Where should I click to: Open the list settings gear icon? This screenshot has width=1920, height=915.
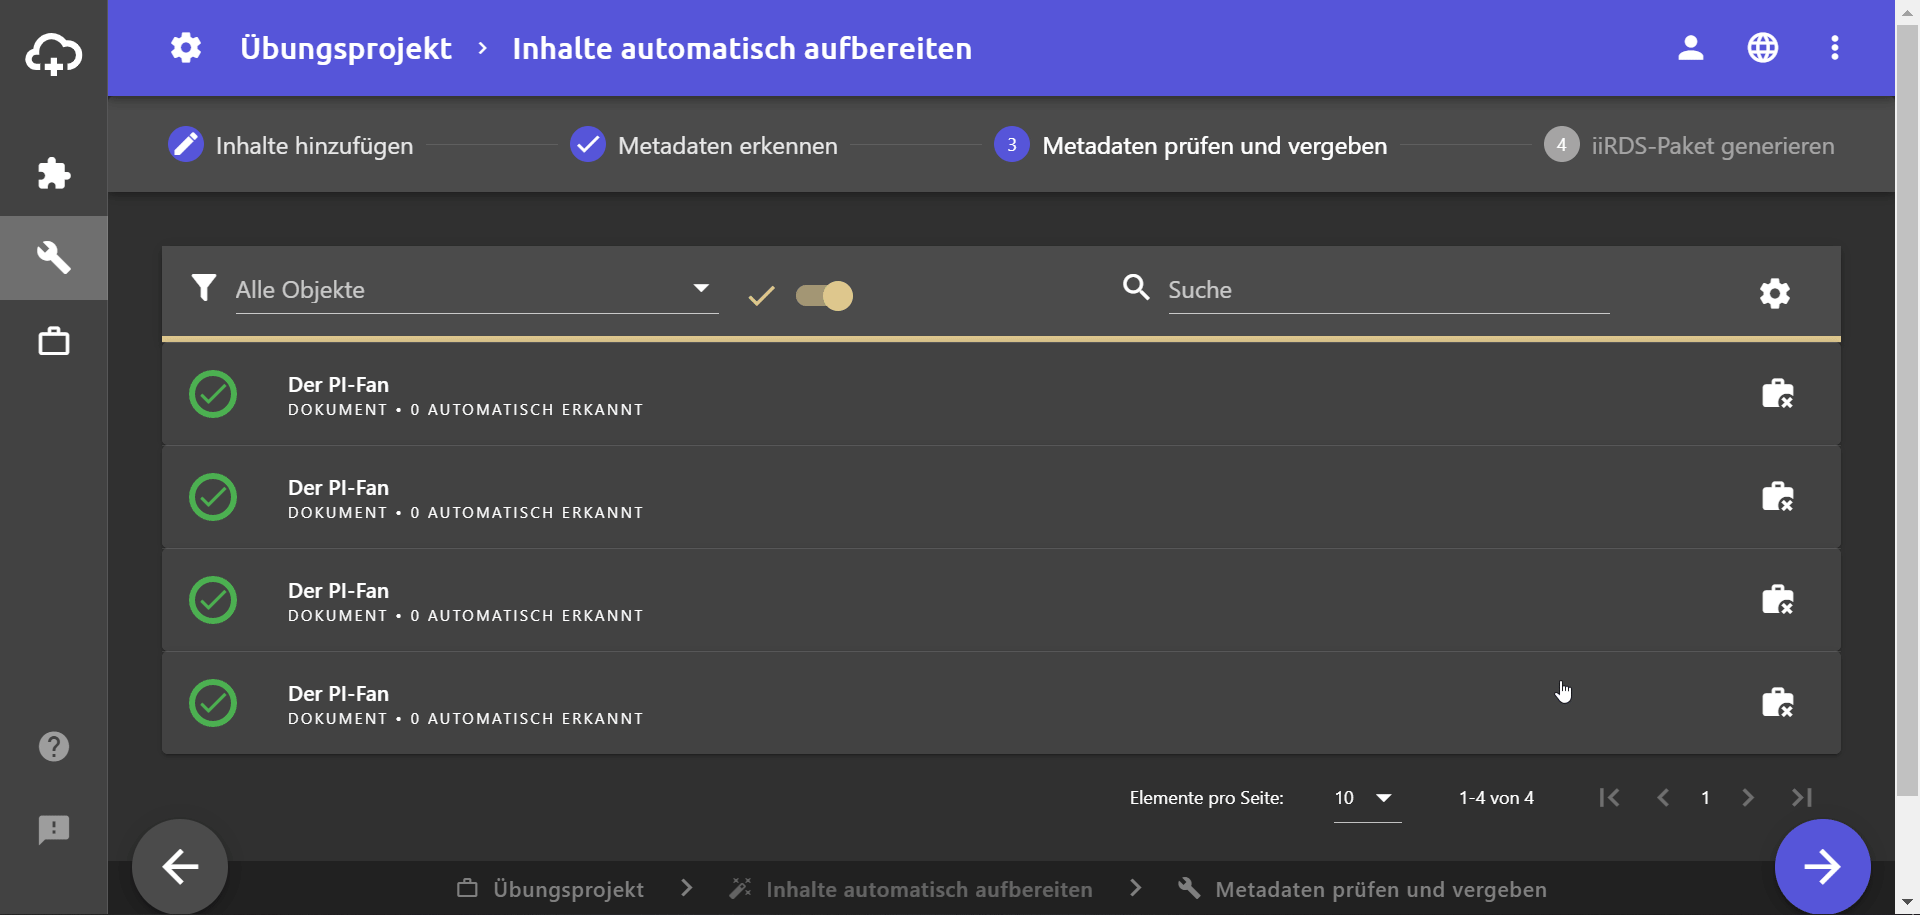tap(1775, 294)
